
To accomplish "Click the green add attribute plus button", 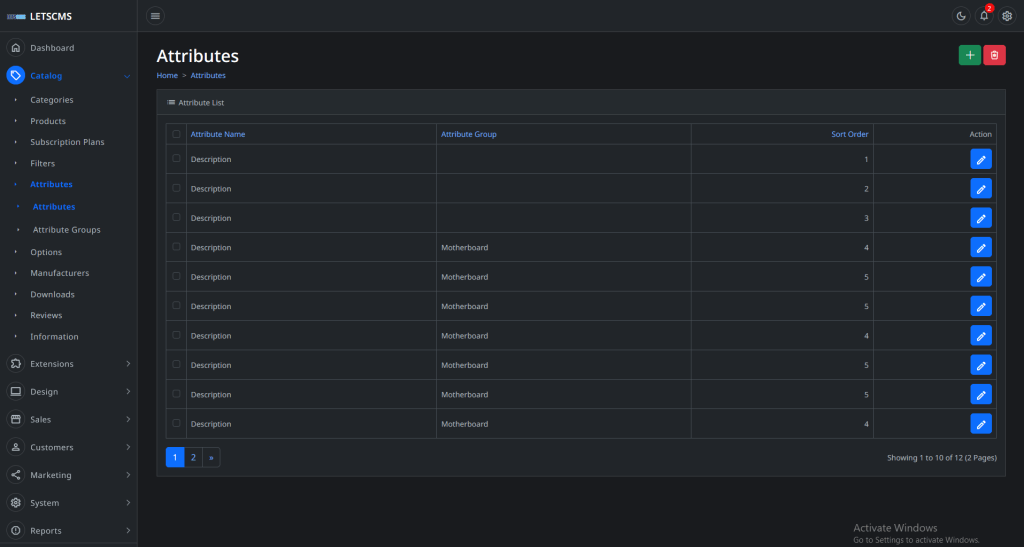I will [969, 56].
